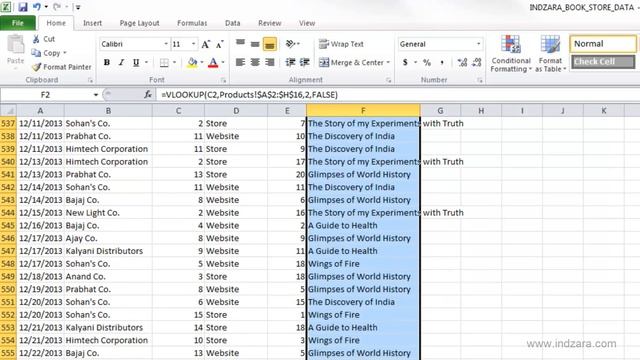The width and height of the screenshot is (640, 360).
Task: Expand the Copy dropdown arrow
Action: 65,53
